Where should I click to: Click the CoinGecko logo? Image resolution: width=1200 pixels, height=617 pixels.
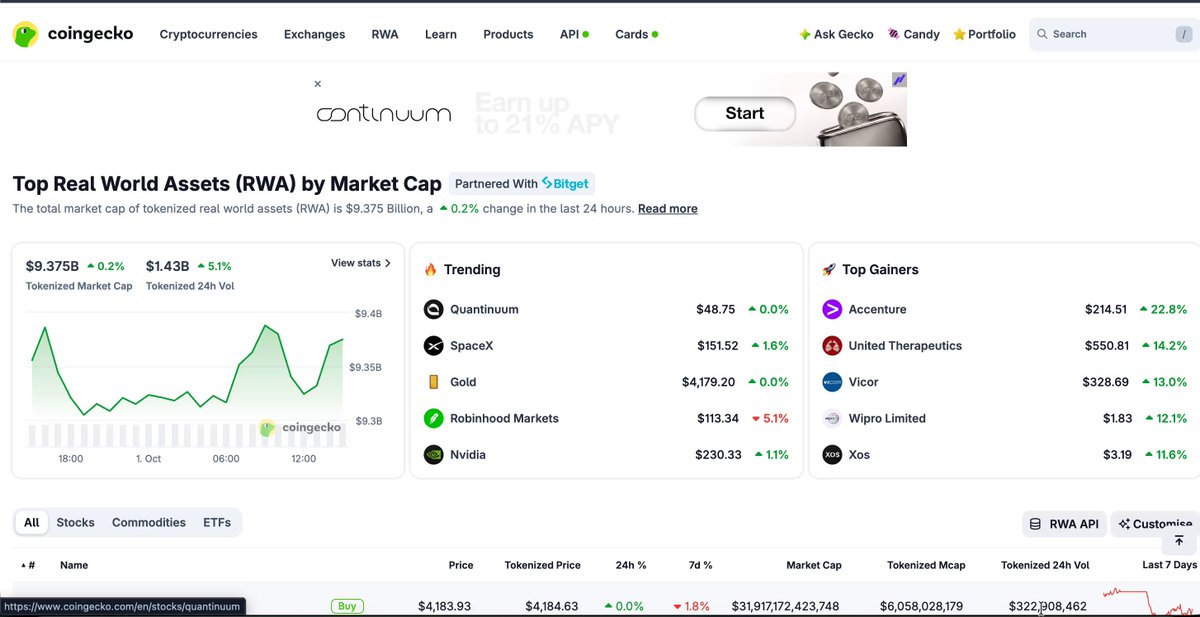[x=75, y=34]
